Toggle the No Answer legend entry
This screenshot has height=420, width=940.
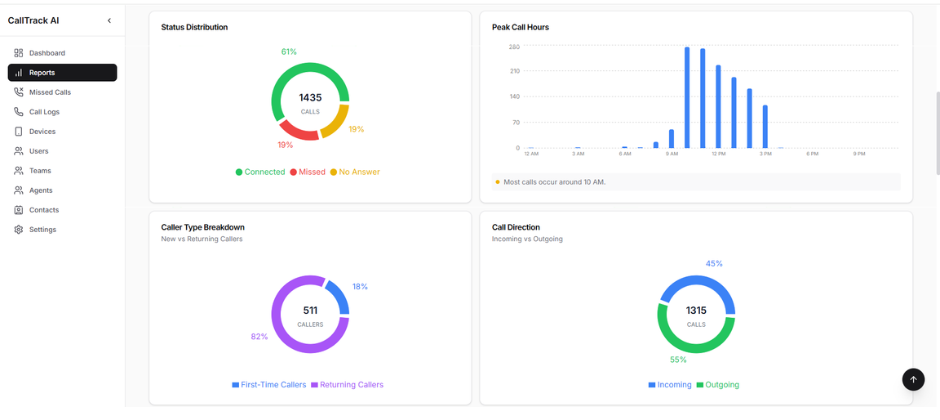tap(355, 172)
